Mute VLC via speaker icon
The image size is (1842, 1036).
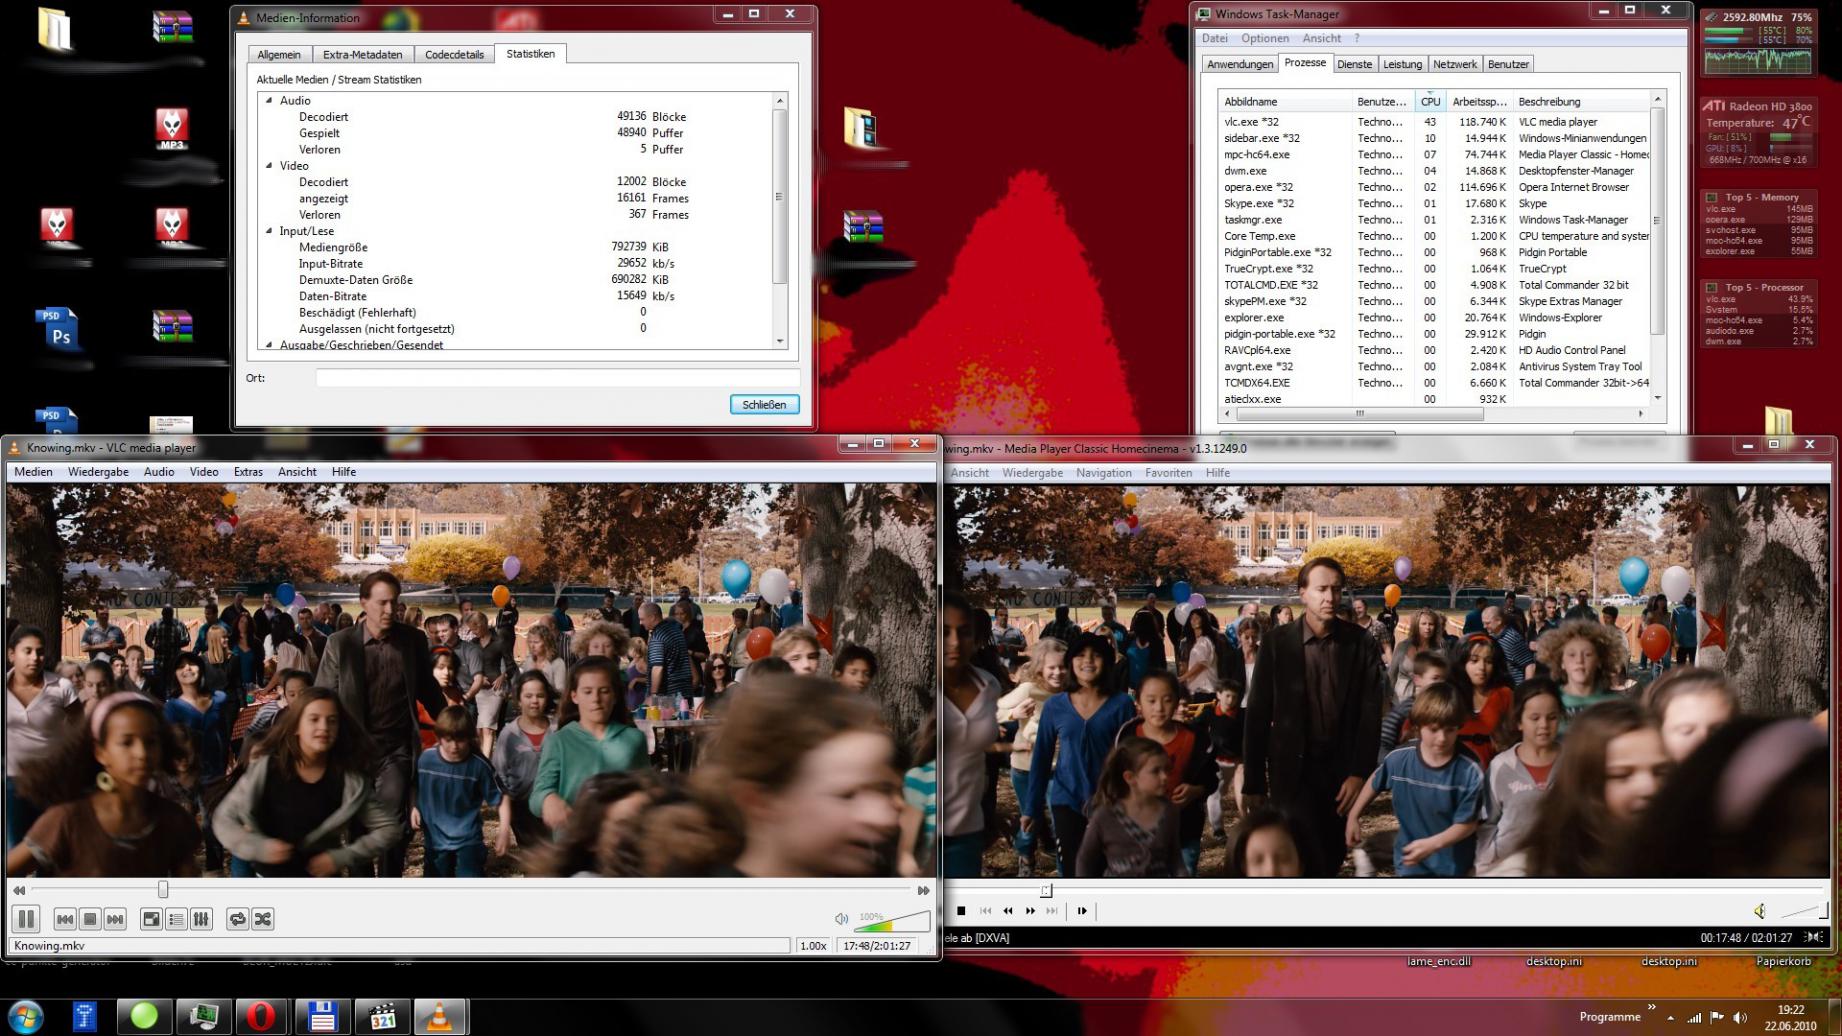click(x=841, y=918)
